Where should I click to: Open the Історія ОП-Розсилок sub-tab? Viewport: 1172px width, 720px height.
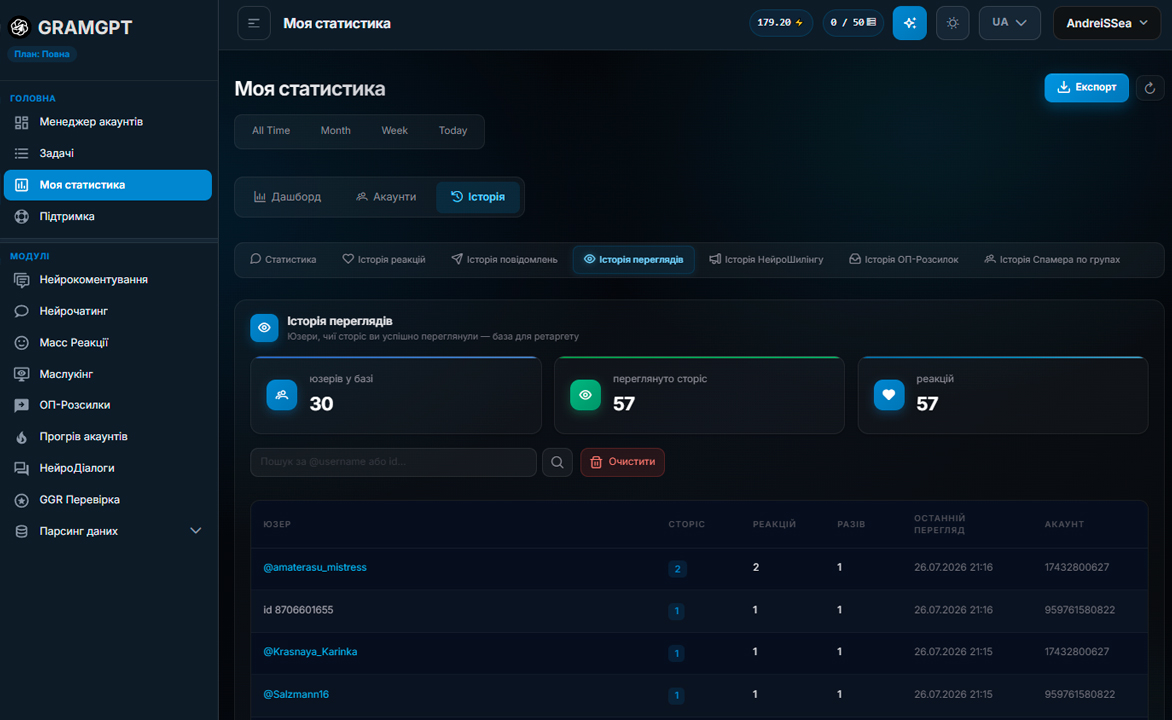904,259
